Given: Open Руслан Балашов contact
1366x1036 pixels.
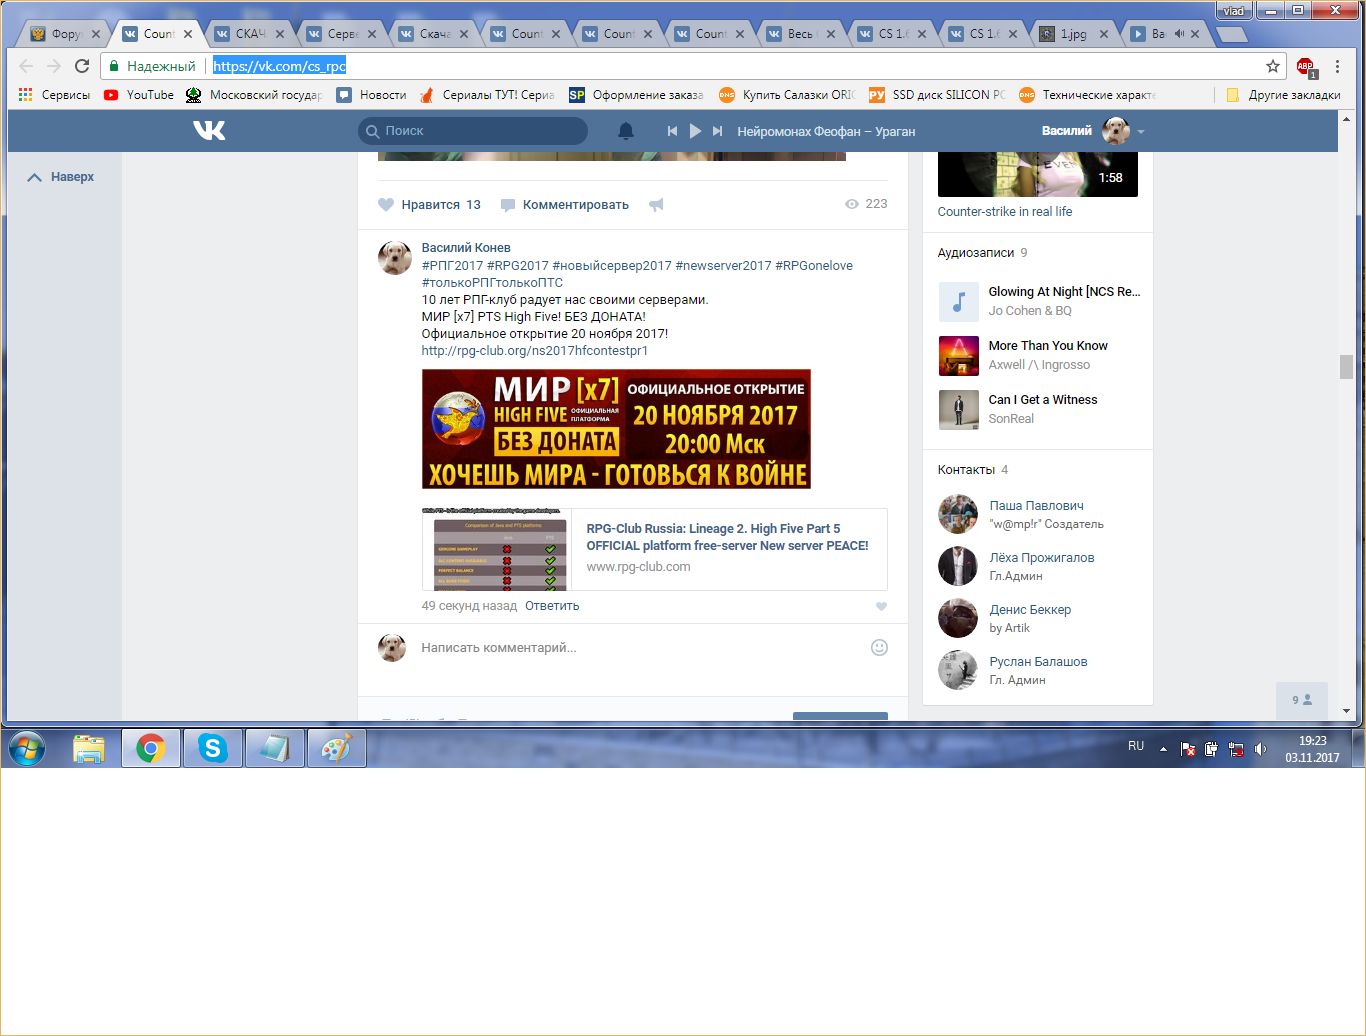Looking at the screenshot, I should (x=1038, y=662).
